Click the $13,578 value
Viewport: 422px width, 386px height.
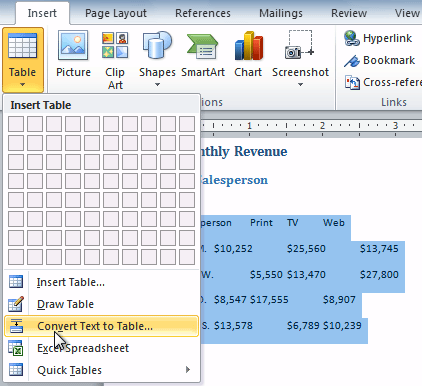point(233,326)
